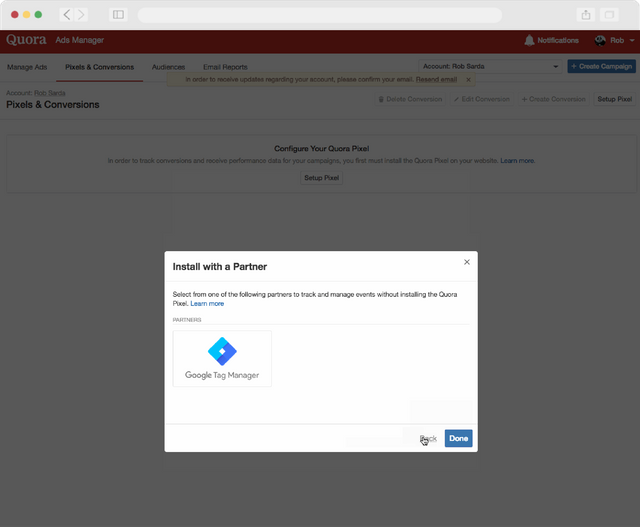Click Setup Pixel under Configure Your Quora Pixel

pos(322,178)
